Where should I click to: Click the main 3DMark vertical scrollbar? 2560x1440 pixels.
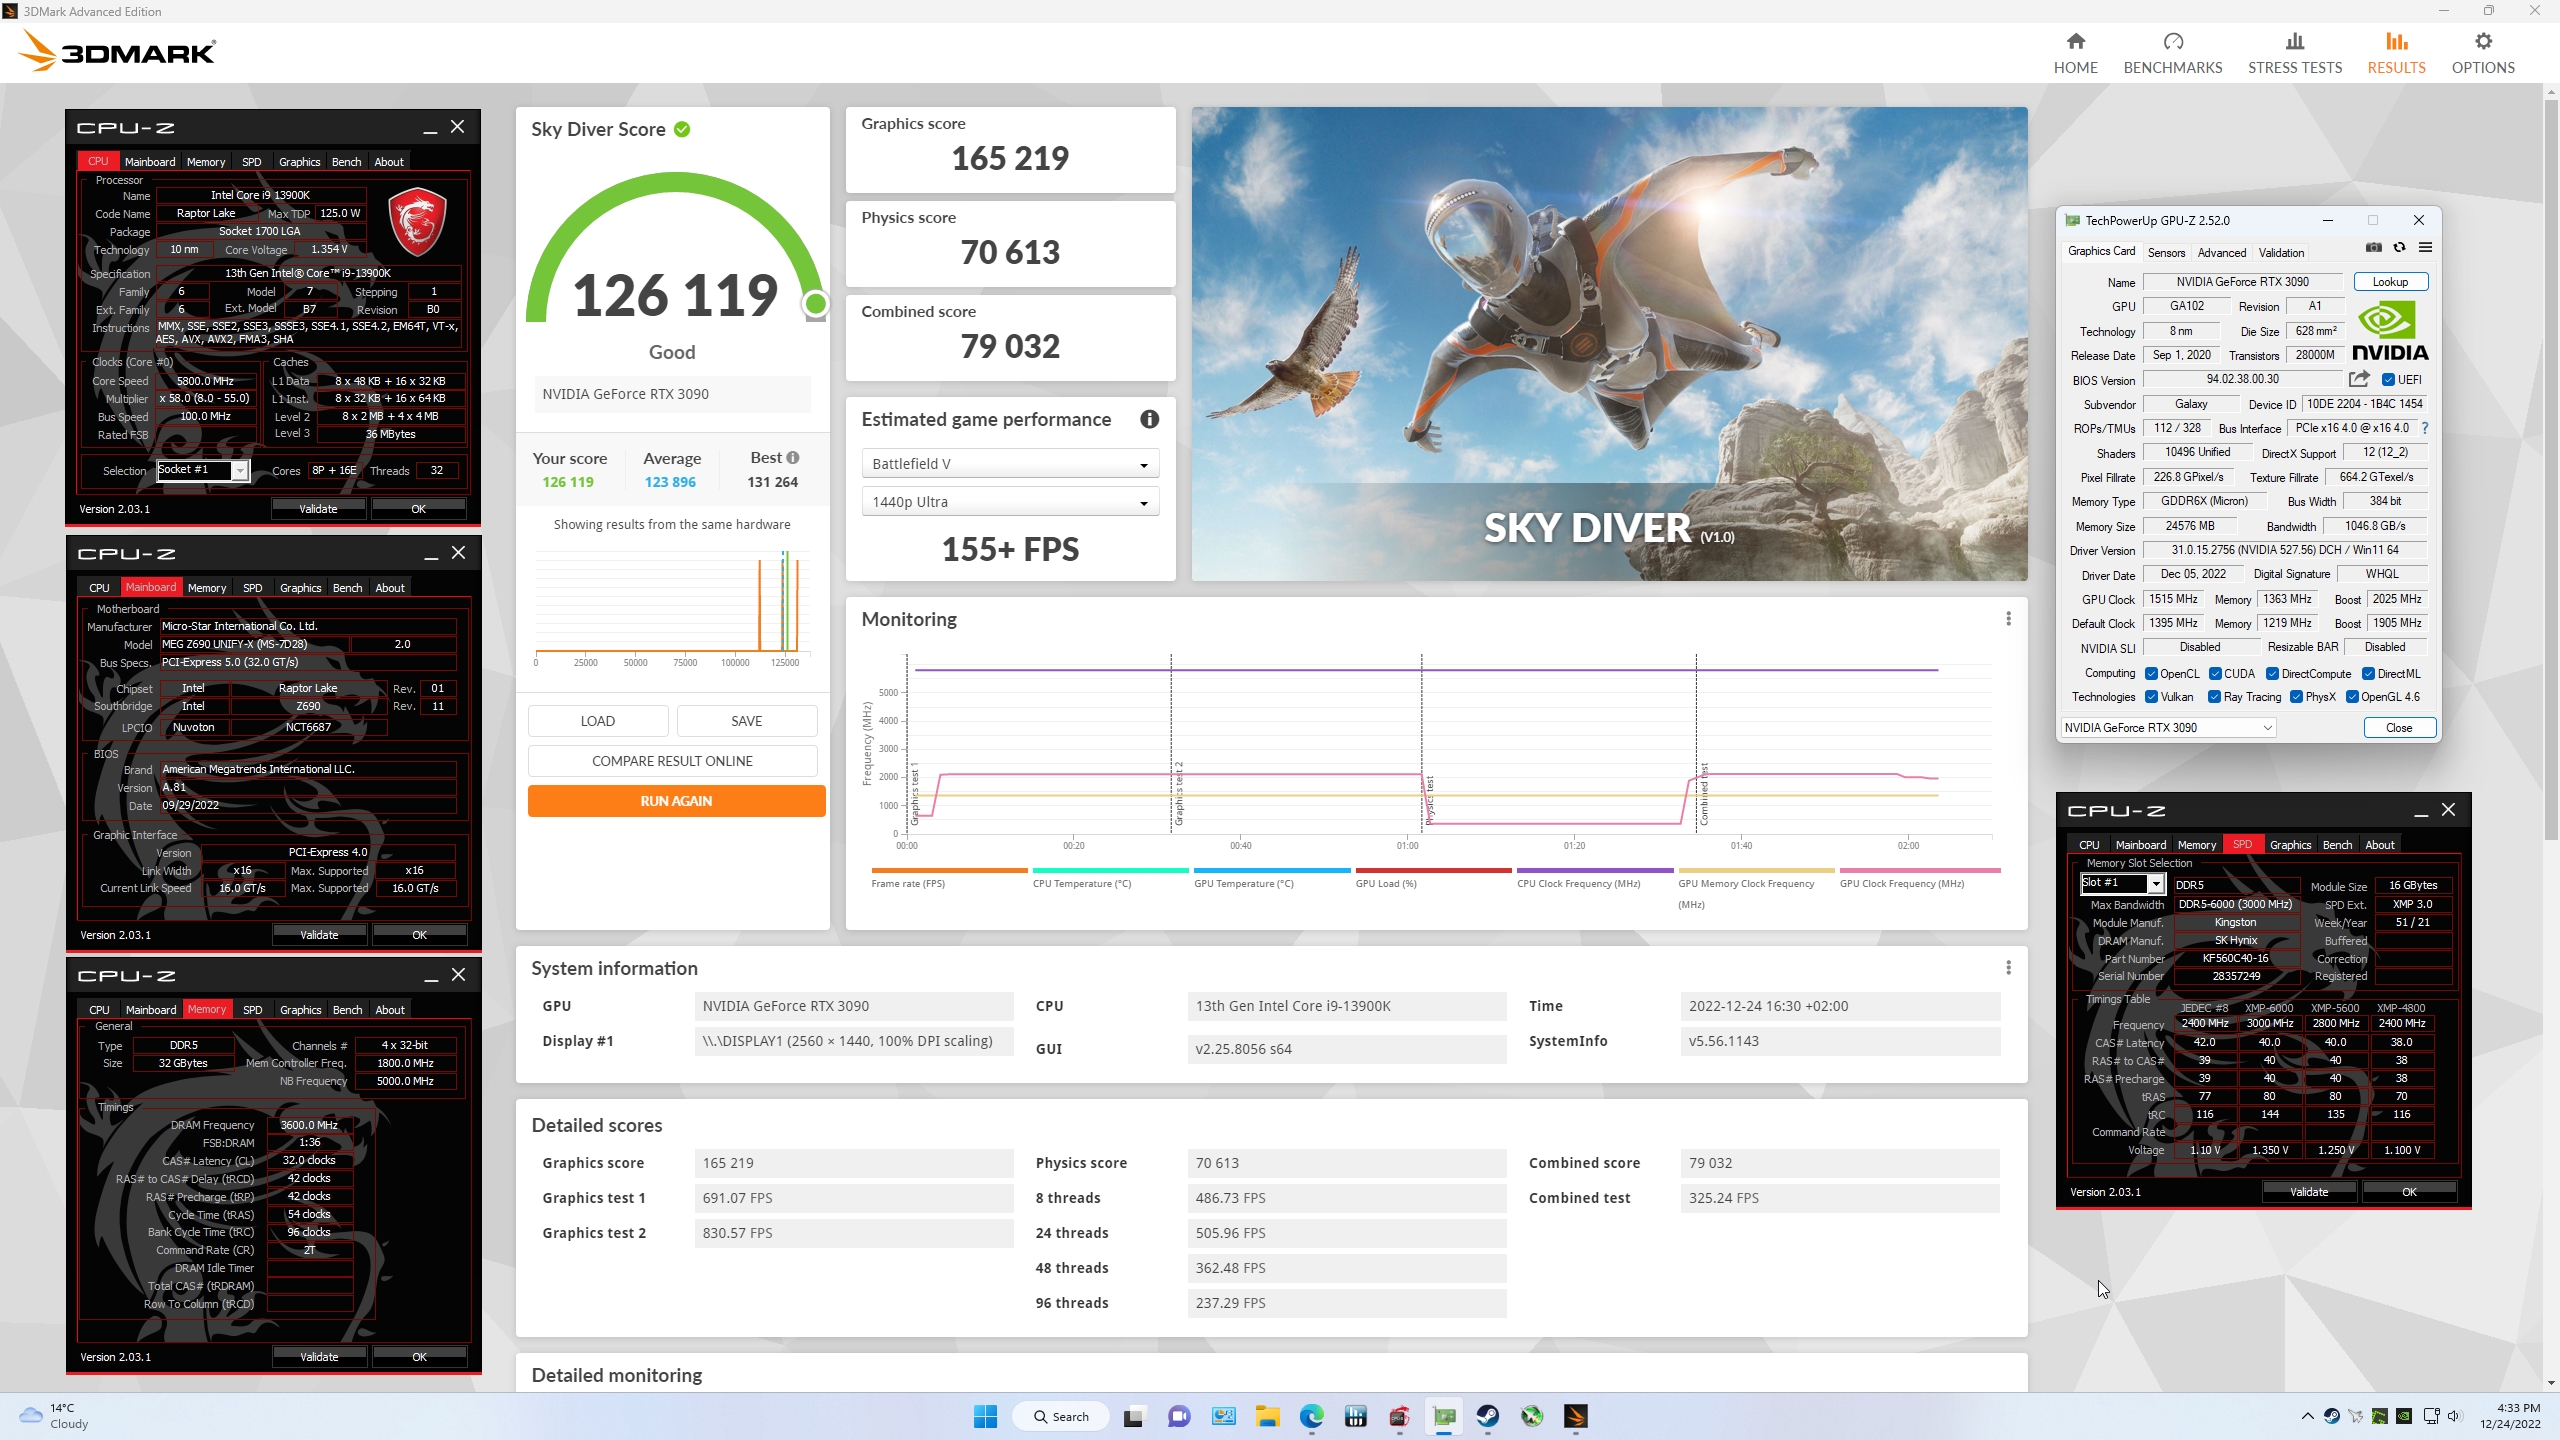pyautogui.click(x=2550, y=470)
